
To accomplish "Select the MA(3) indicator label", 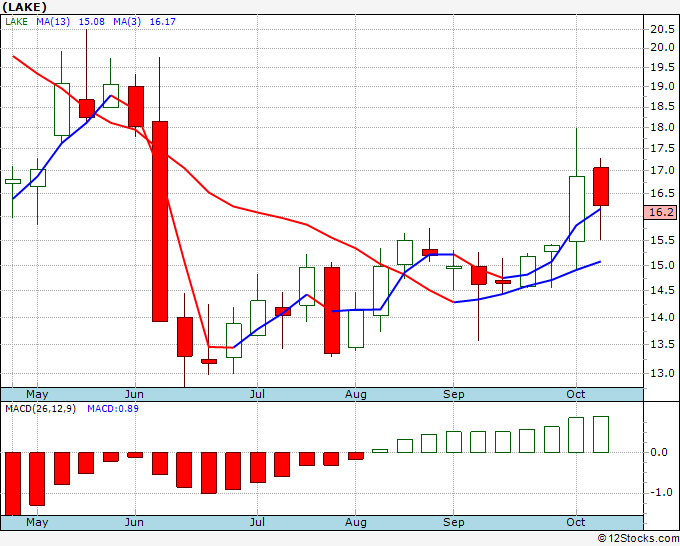I will (x=127, y=22).
